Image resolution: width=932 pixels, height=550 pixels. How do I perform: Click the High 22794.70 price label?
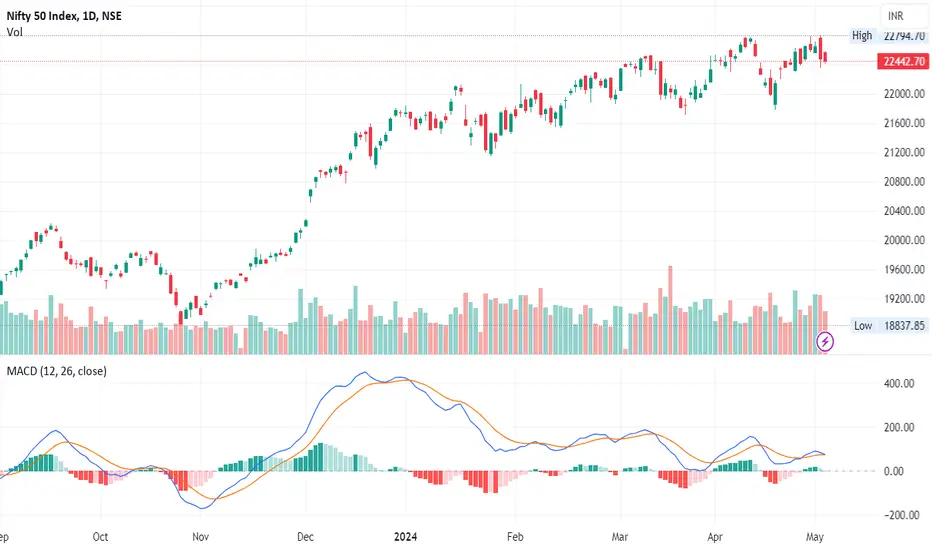(x=888, y=36)
